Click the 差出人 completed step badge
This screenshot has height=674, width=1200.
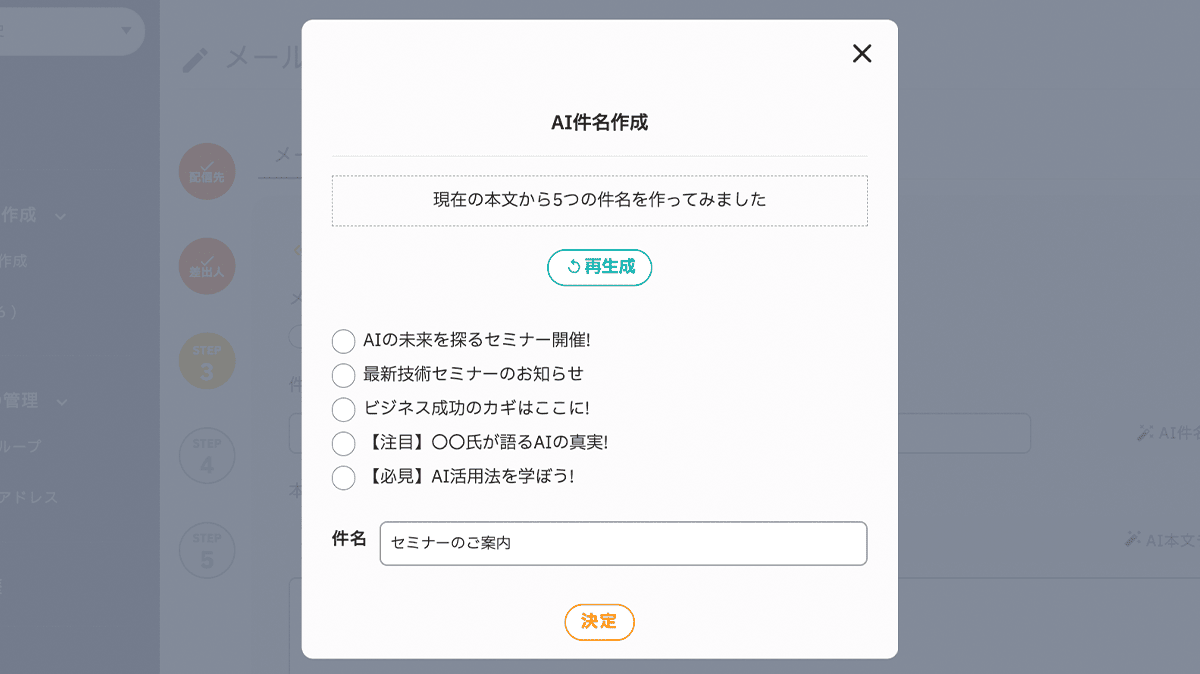(207, 266)
